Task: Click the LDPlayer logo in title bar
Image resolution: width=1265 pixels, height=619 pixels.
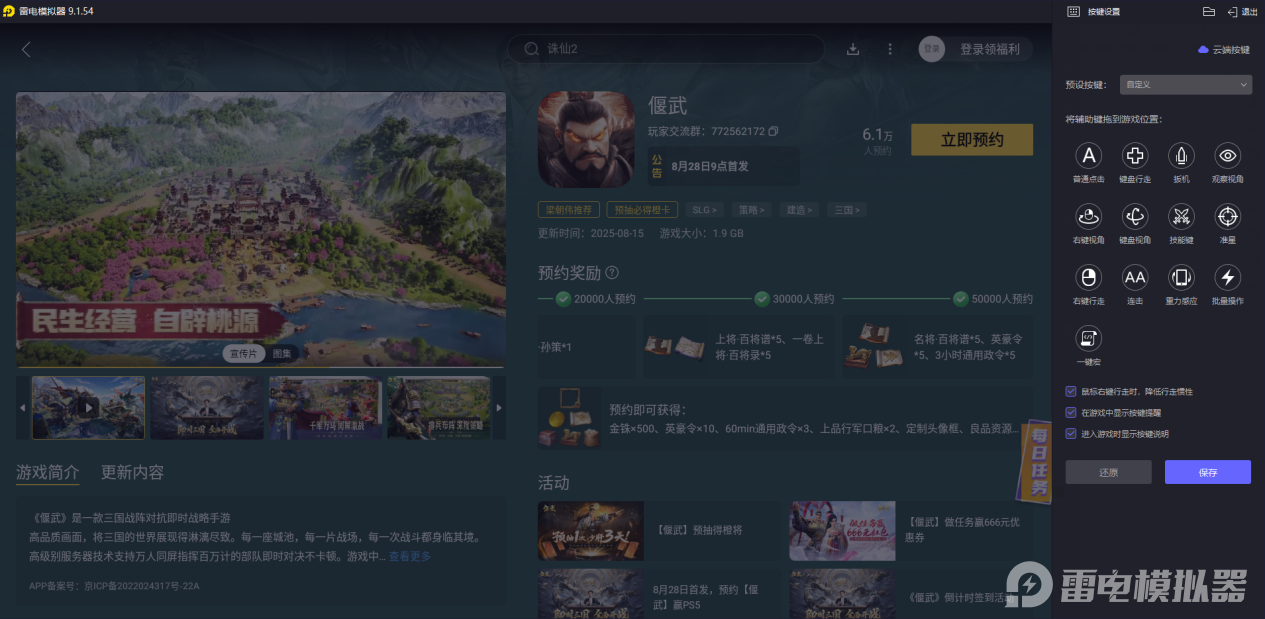Action: (9, 11)
